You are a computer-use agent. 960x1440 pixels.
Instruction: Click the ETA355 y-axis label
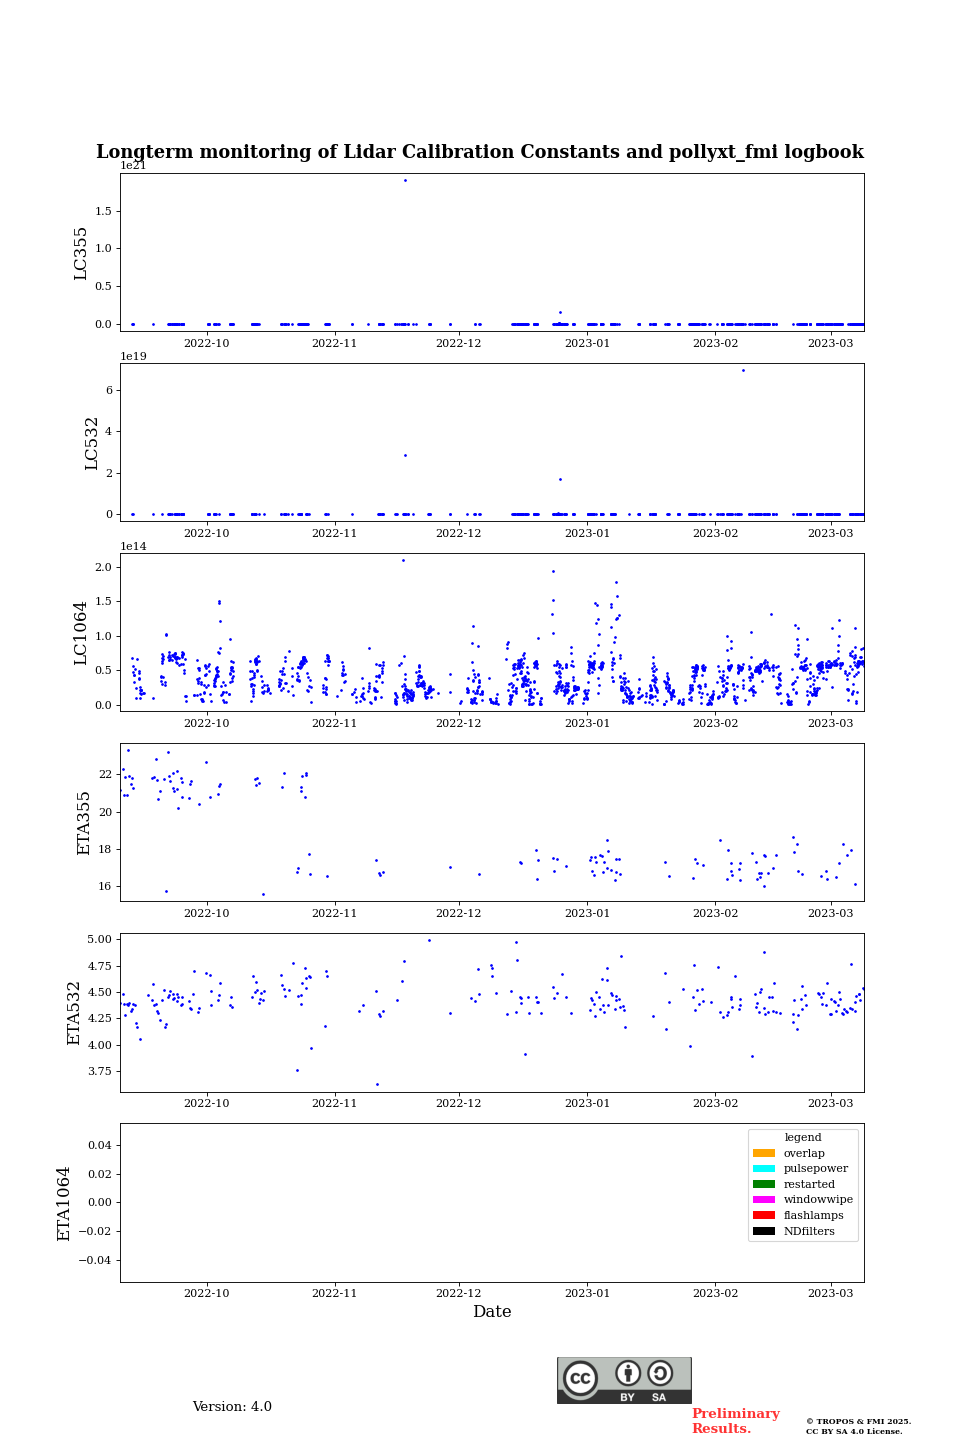pos(84,822)
